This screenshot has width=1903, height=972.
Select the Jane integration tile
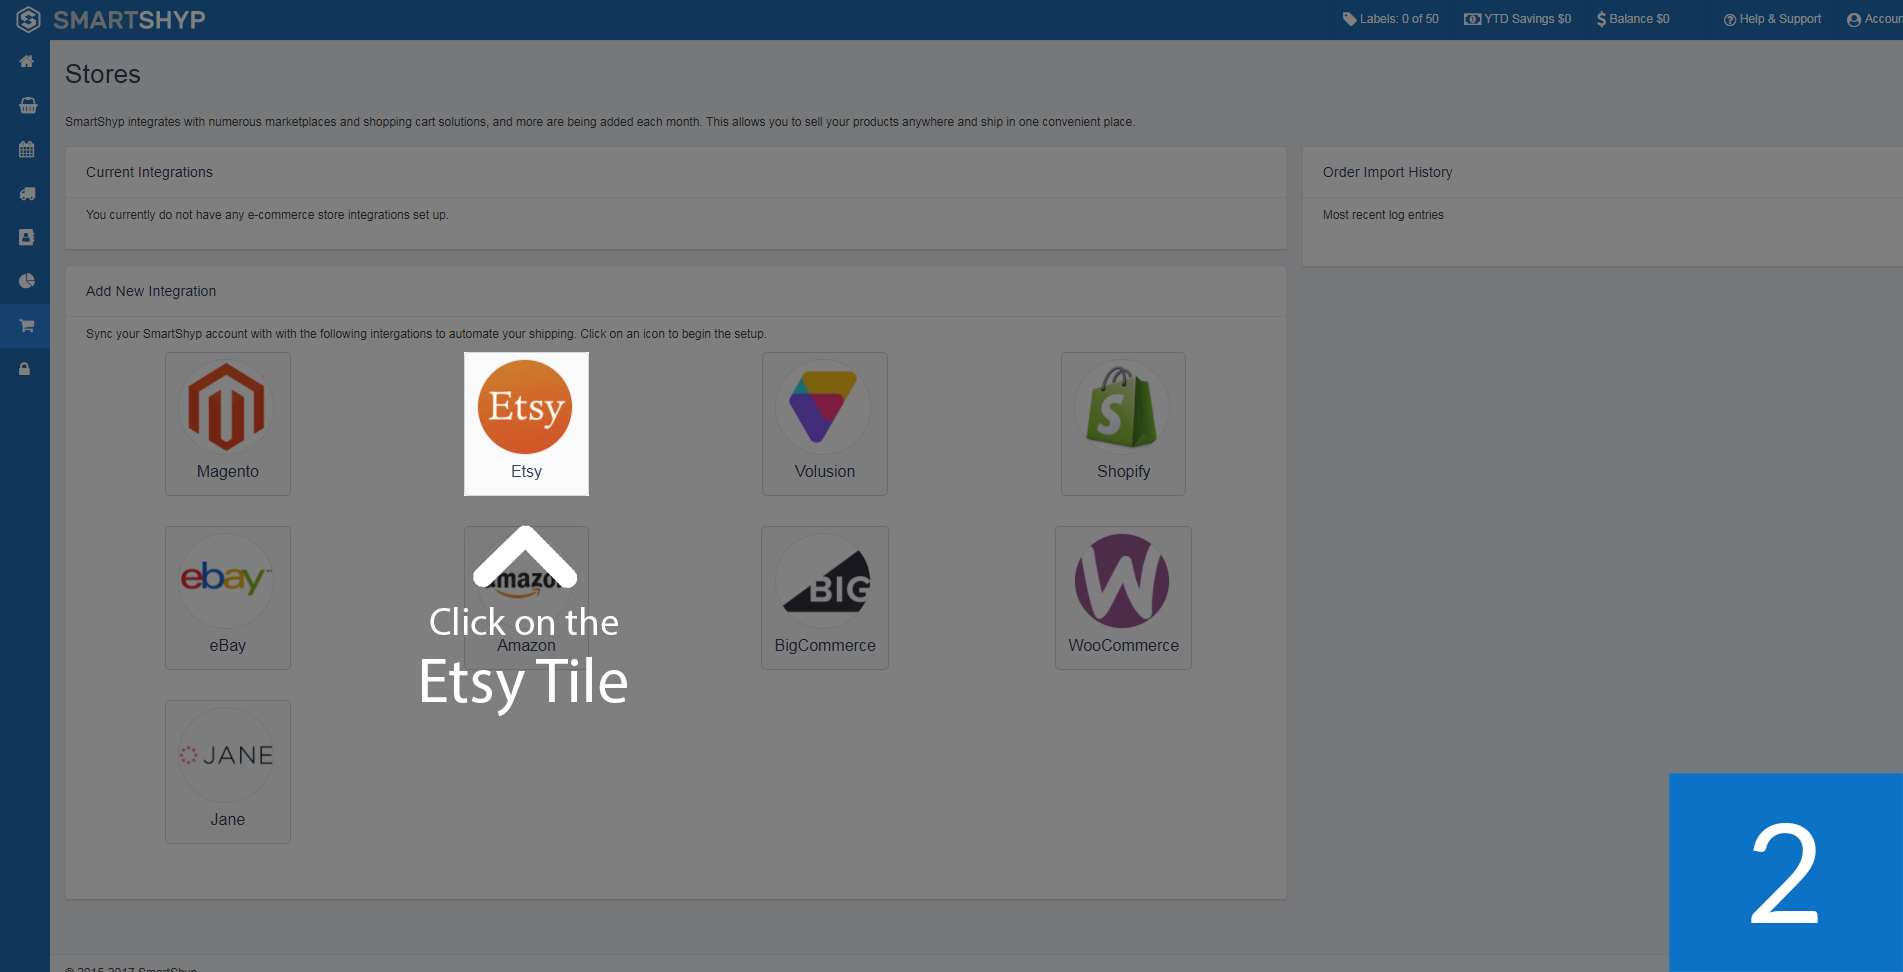pos(228,772)
